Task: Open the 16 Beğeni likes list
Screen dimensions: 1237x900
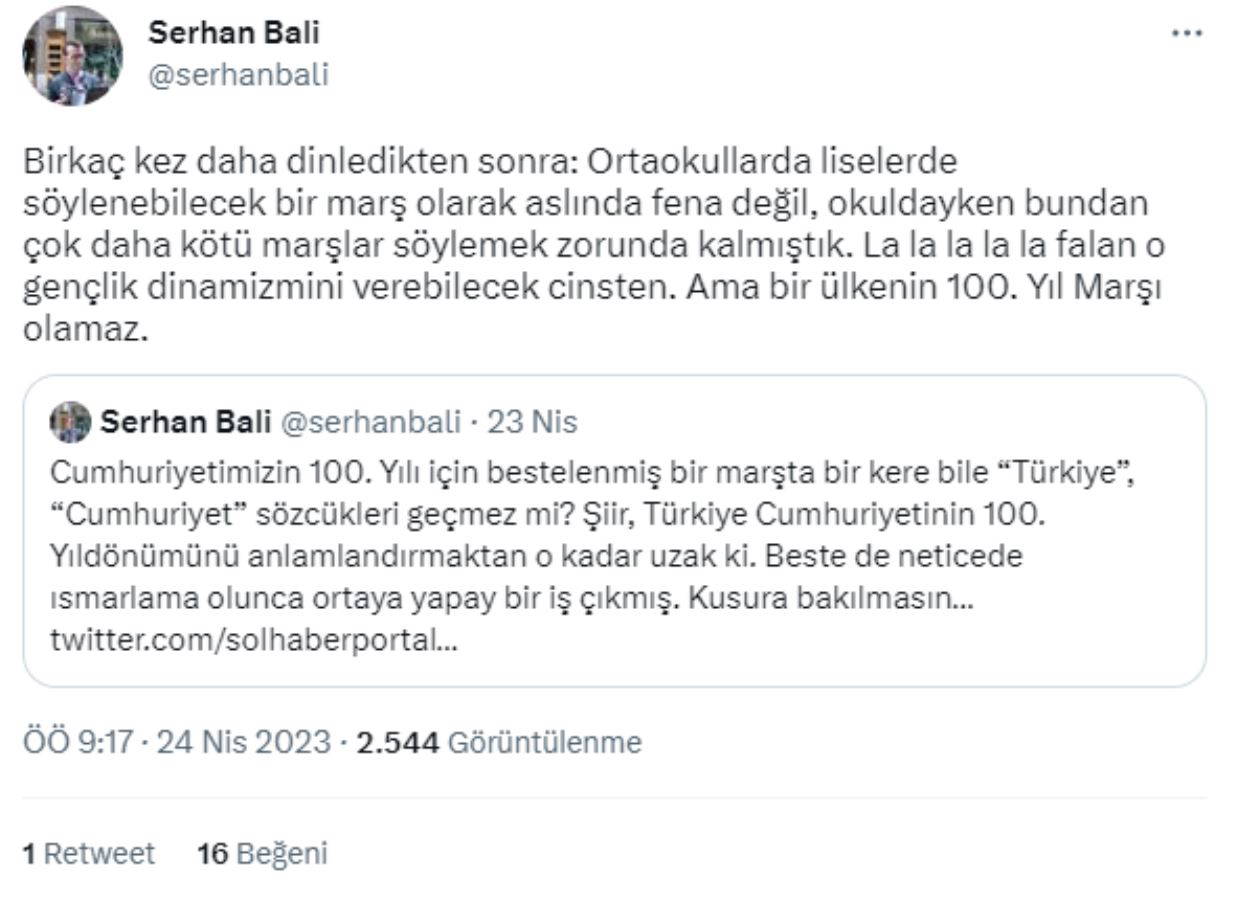Action: pos(262,853)
